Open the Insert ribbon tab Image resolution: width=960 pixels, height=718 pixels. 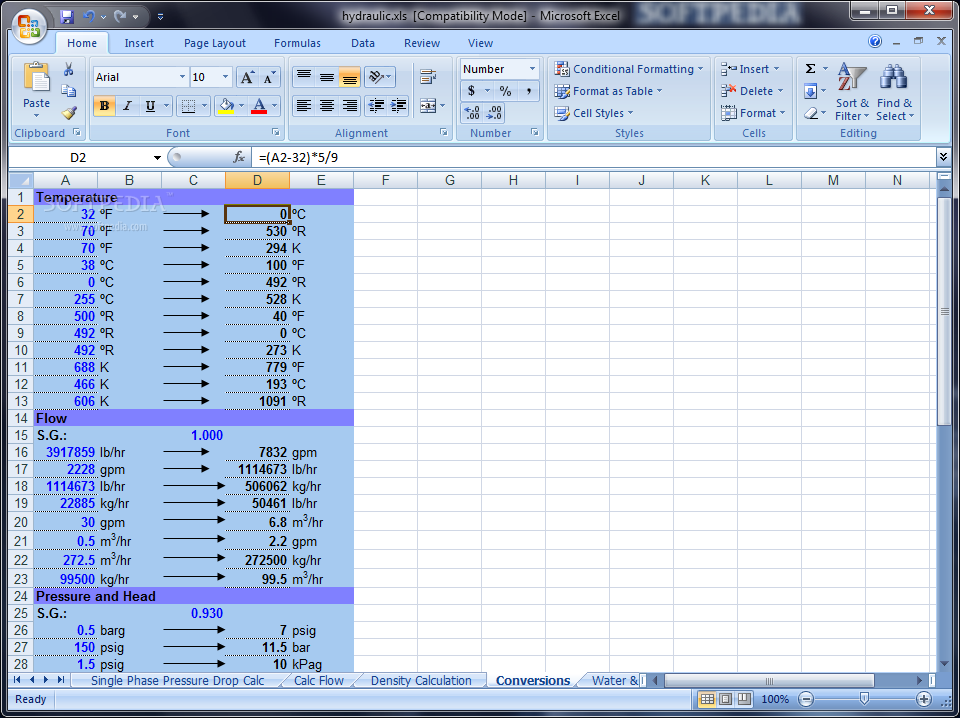click(139, 43)
